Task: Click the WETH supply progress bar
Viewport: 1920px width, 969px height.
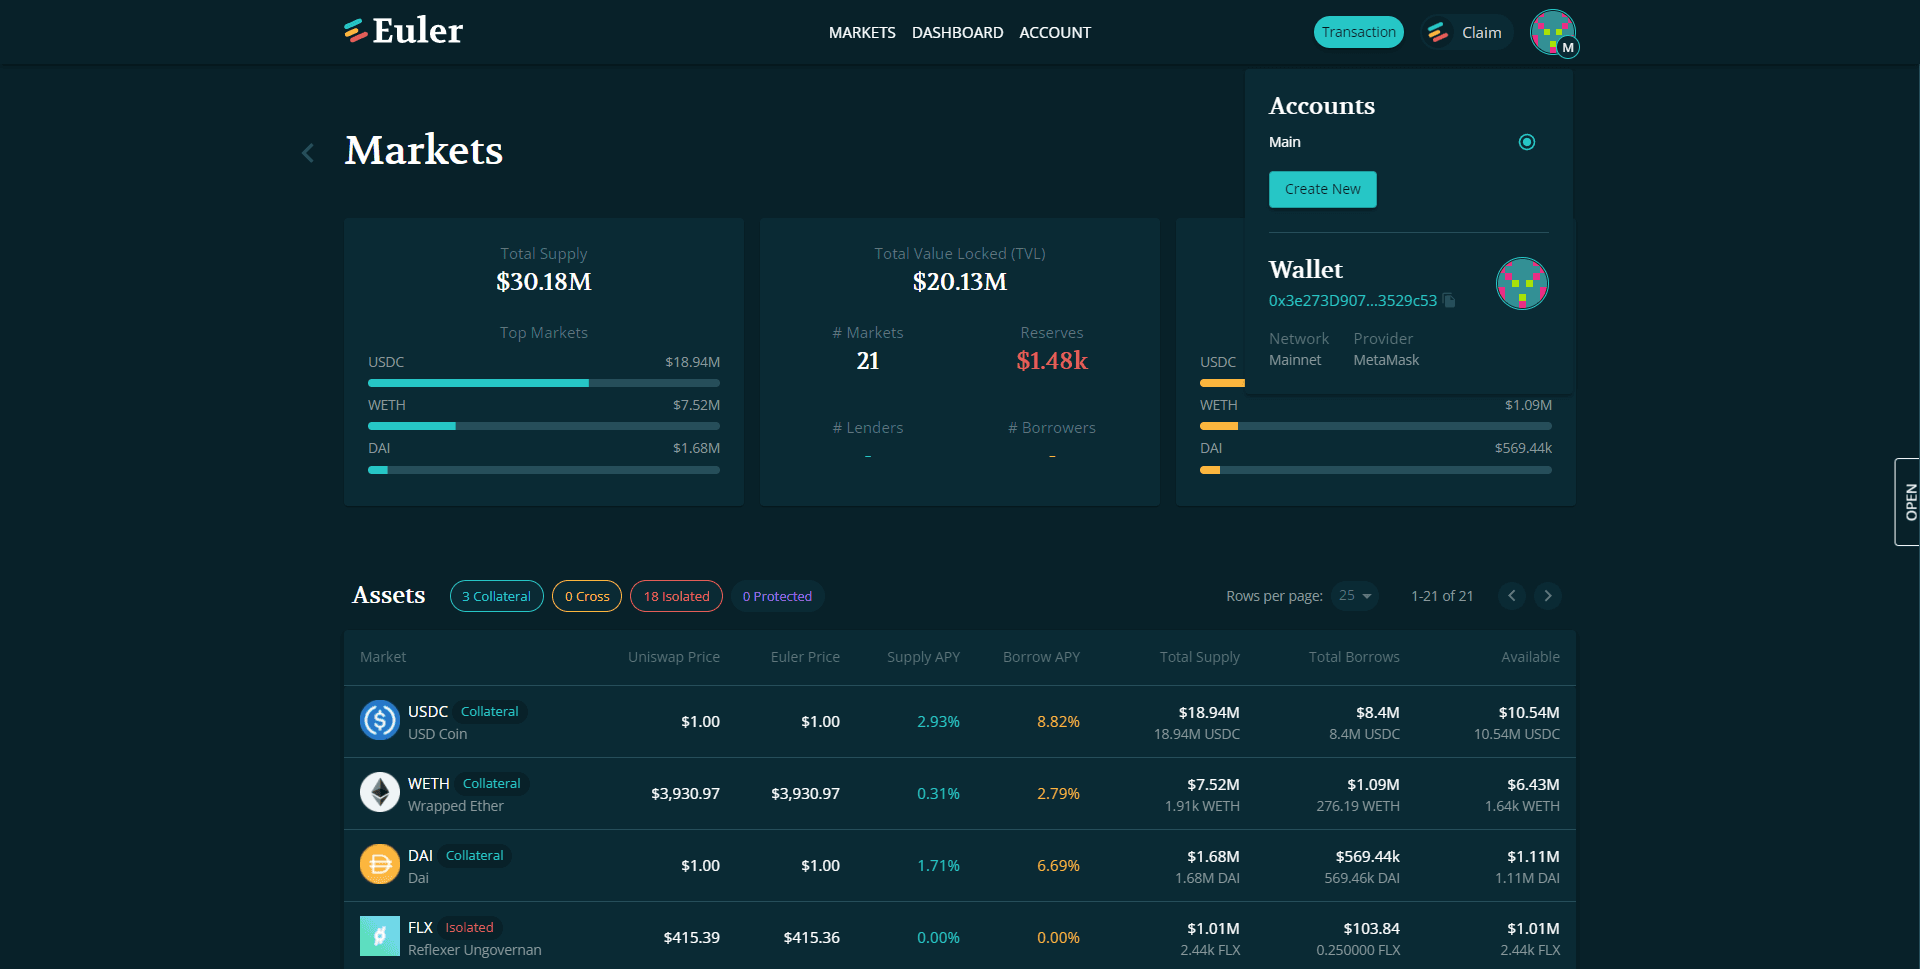Action: point(544,426)
